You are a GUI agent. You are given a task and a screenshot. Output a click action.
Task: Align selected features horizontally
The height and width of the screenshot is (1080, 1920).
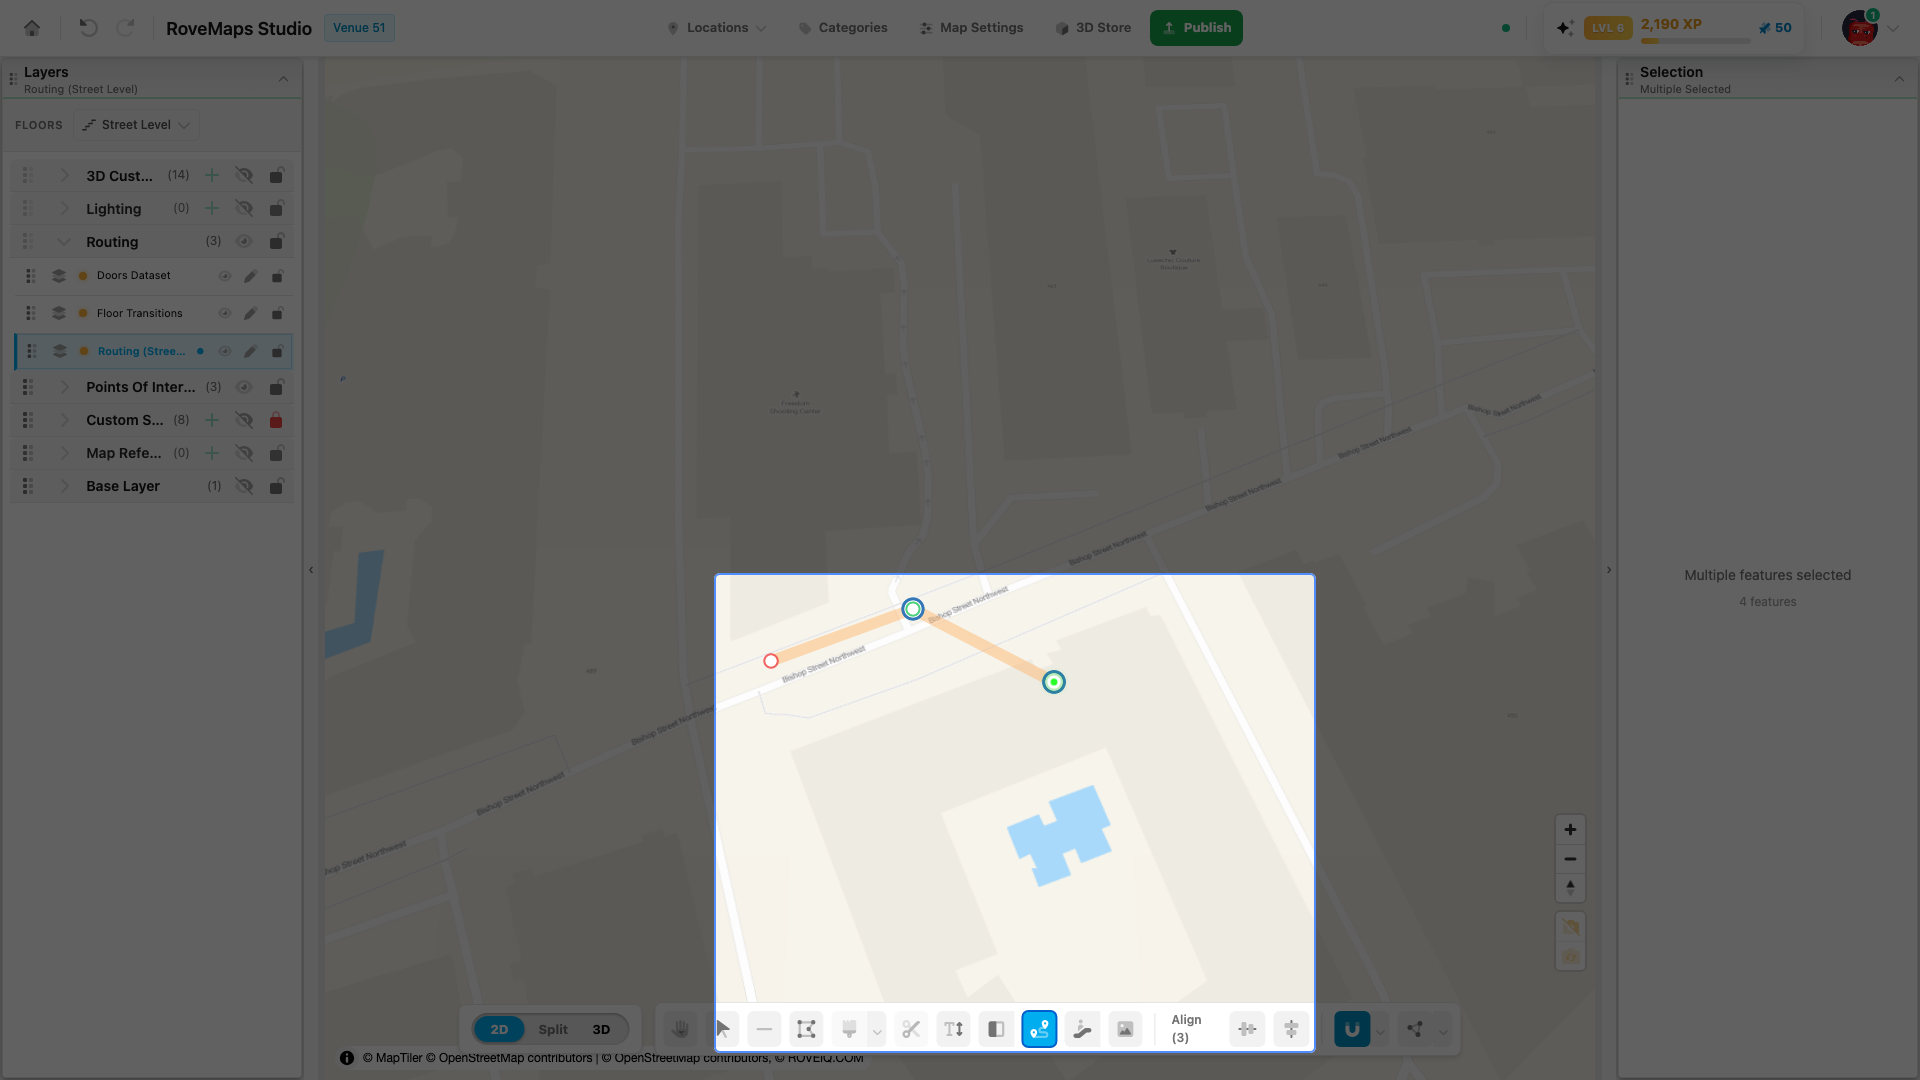tap(1247, 1029)
